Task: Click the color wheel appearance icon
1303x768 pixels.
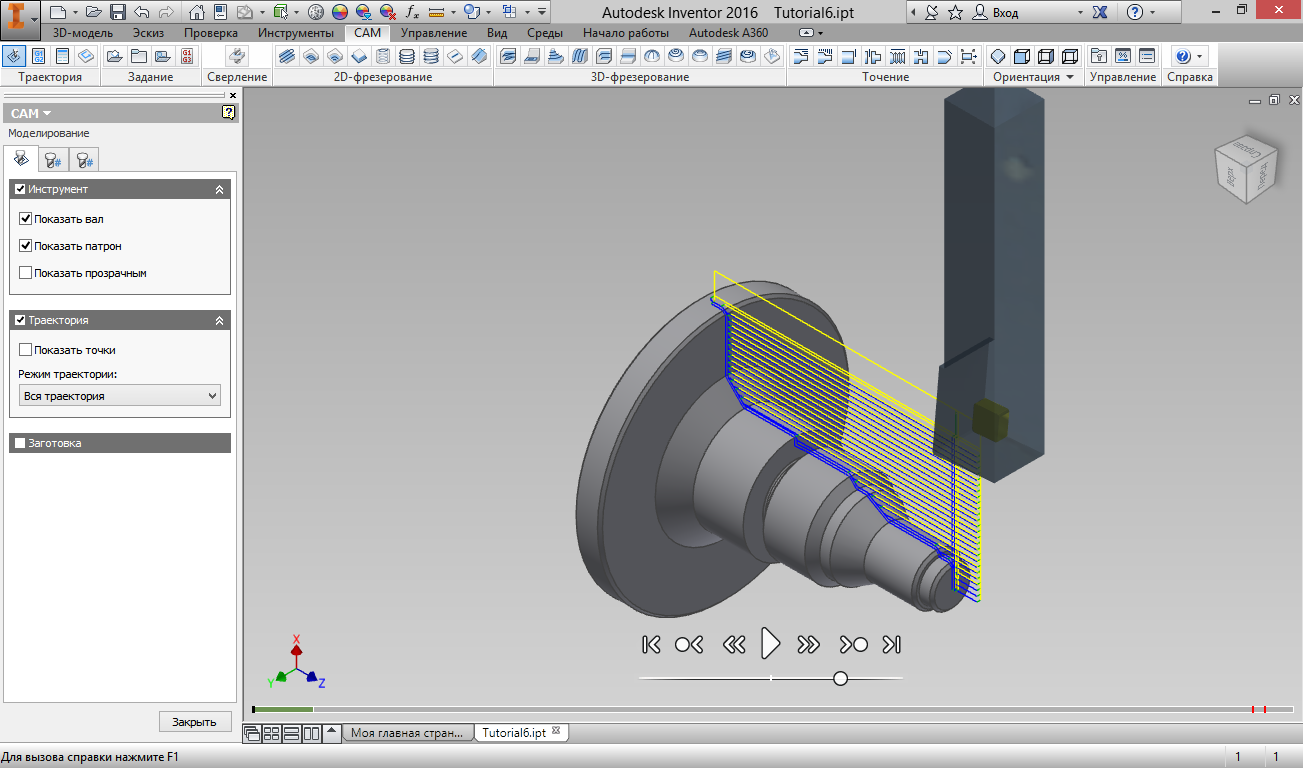Action: (x=339, y=13)
